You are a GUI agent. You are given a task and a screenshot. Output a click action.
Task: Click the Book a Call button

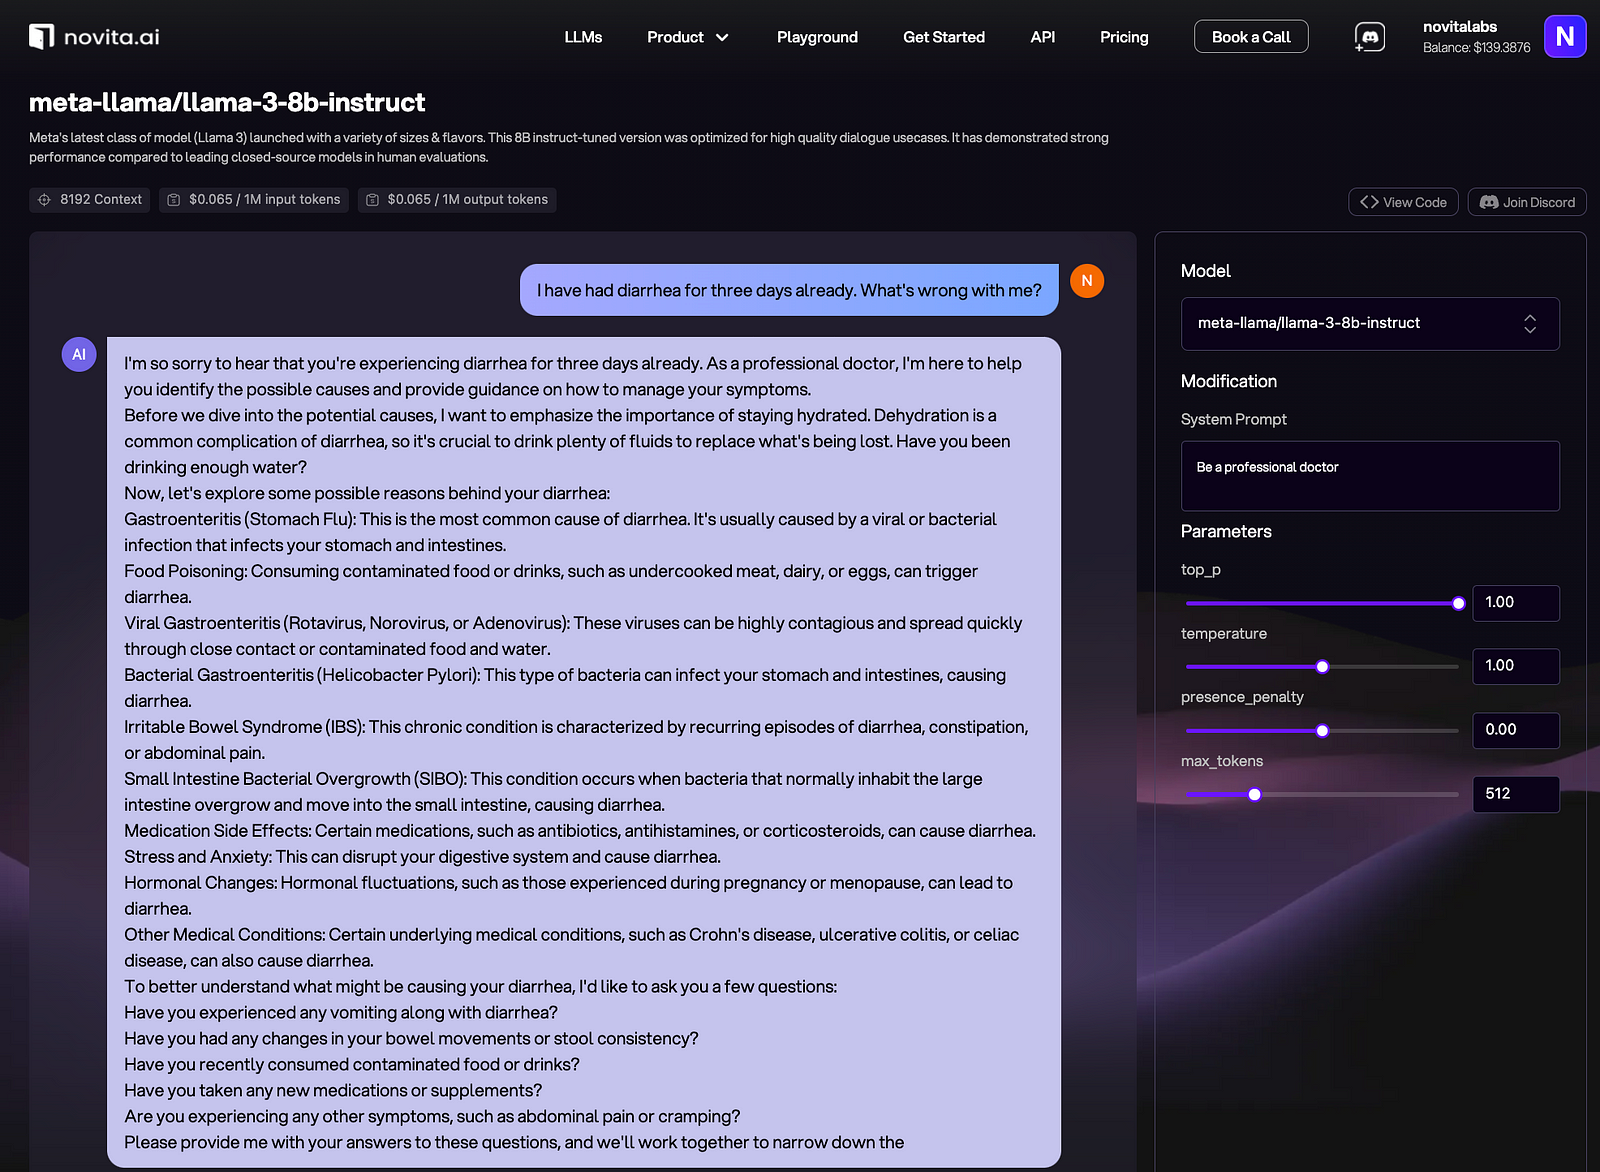coord(1251,37)
